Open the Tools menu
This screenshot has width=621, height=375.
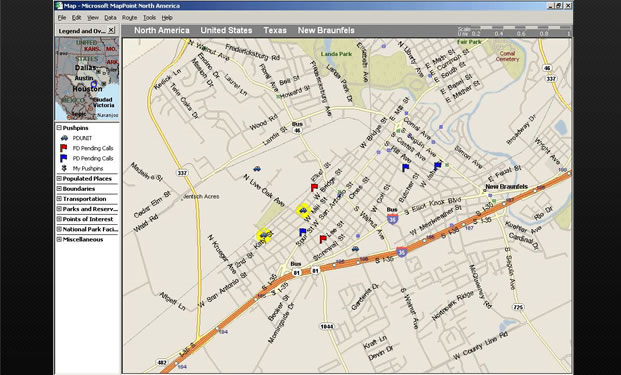coord(149,18)
